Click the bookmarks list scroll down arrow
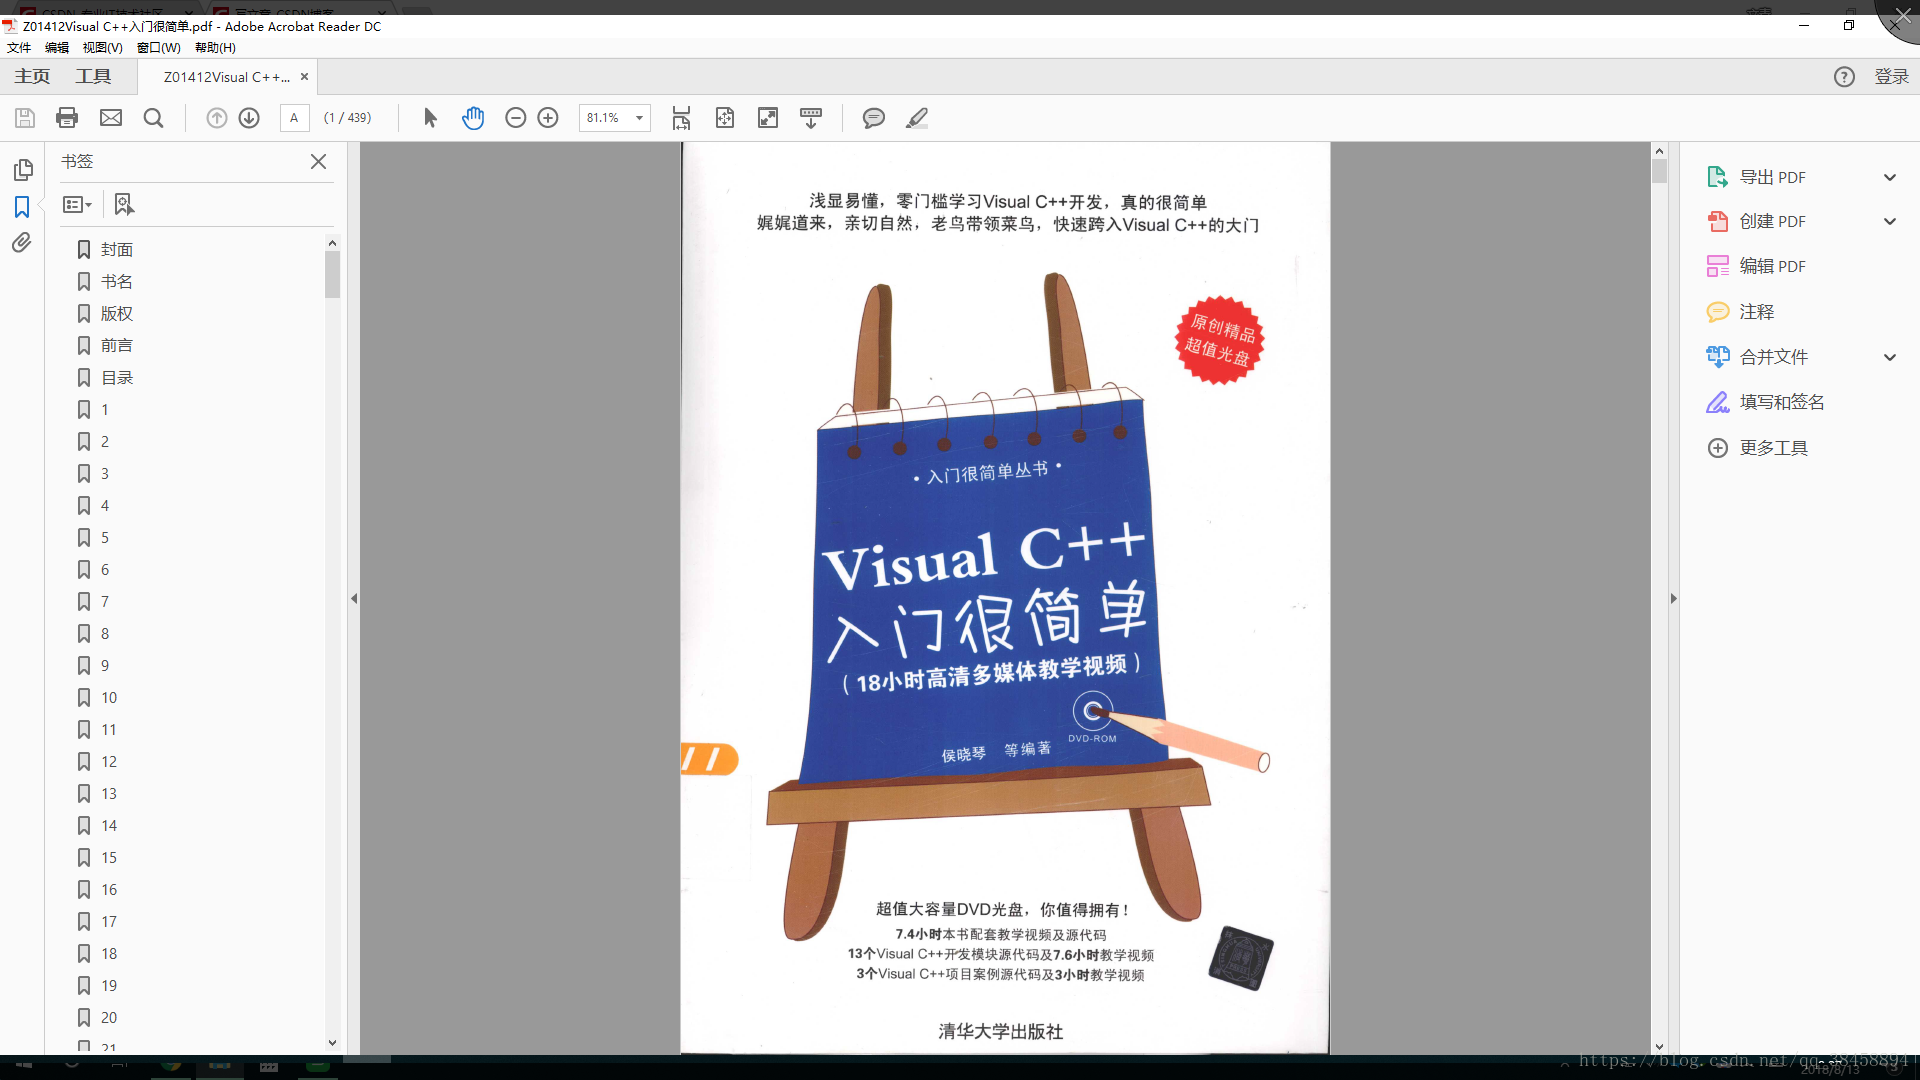The width and height of the screenshot is (1920, 1080). click(332, 1042)
